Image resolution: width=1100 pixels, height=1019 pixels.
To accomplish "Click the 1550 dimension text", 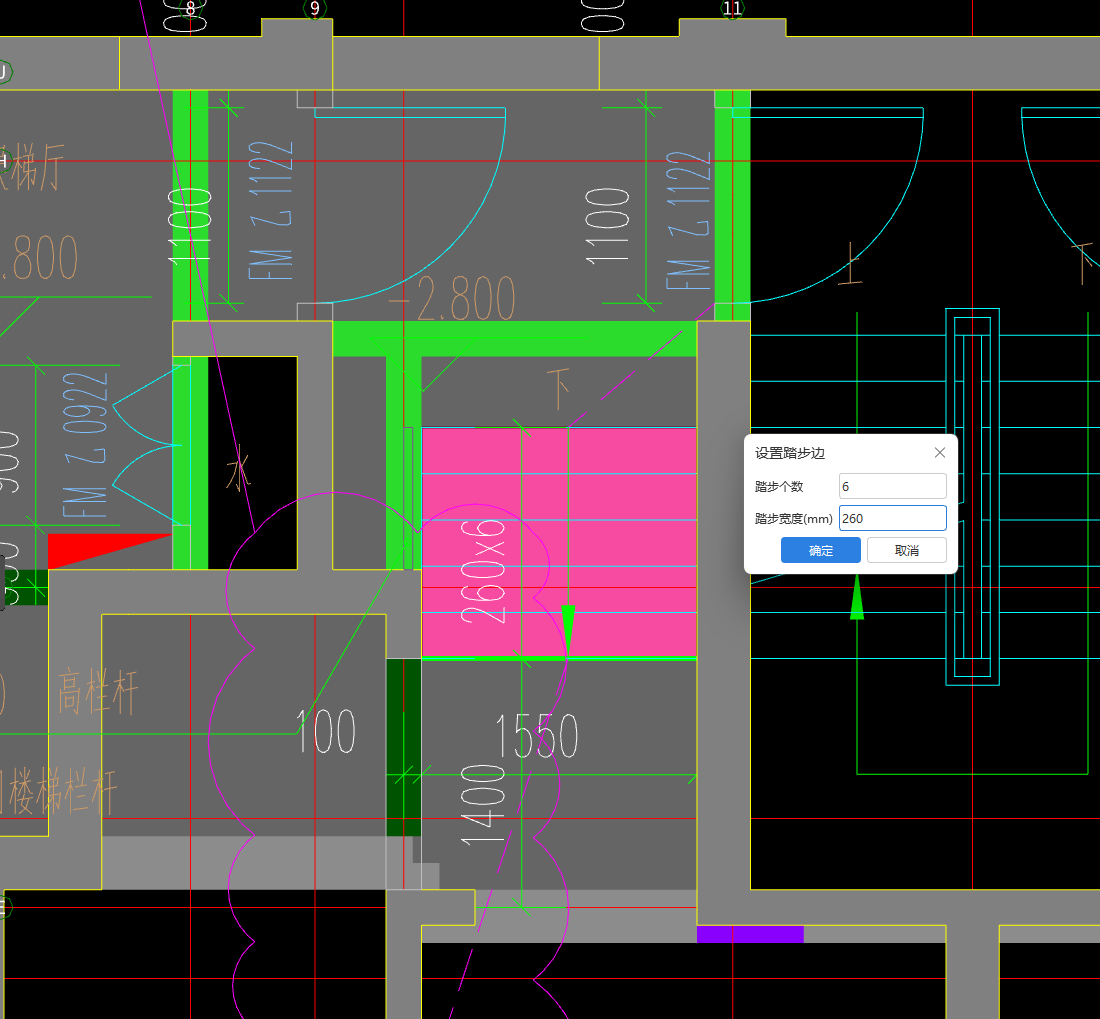I will pyautogui.click(x=537, y=736).
